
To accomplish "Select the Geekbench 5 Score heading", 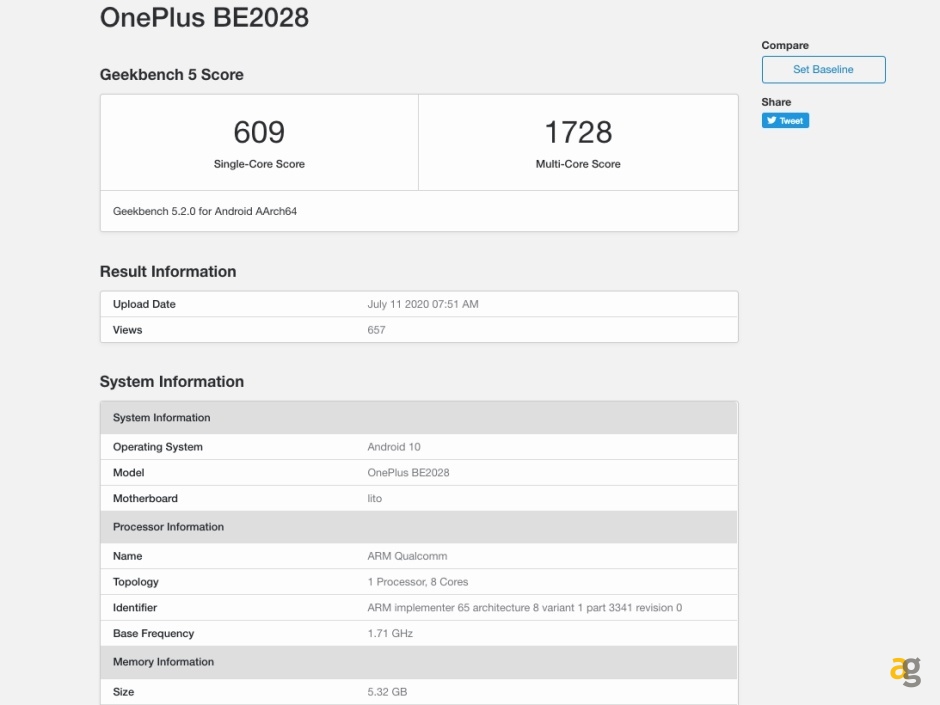I will [171, 74].
